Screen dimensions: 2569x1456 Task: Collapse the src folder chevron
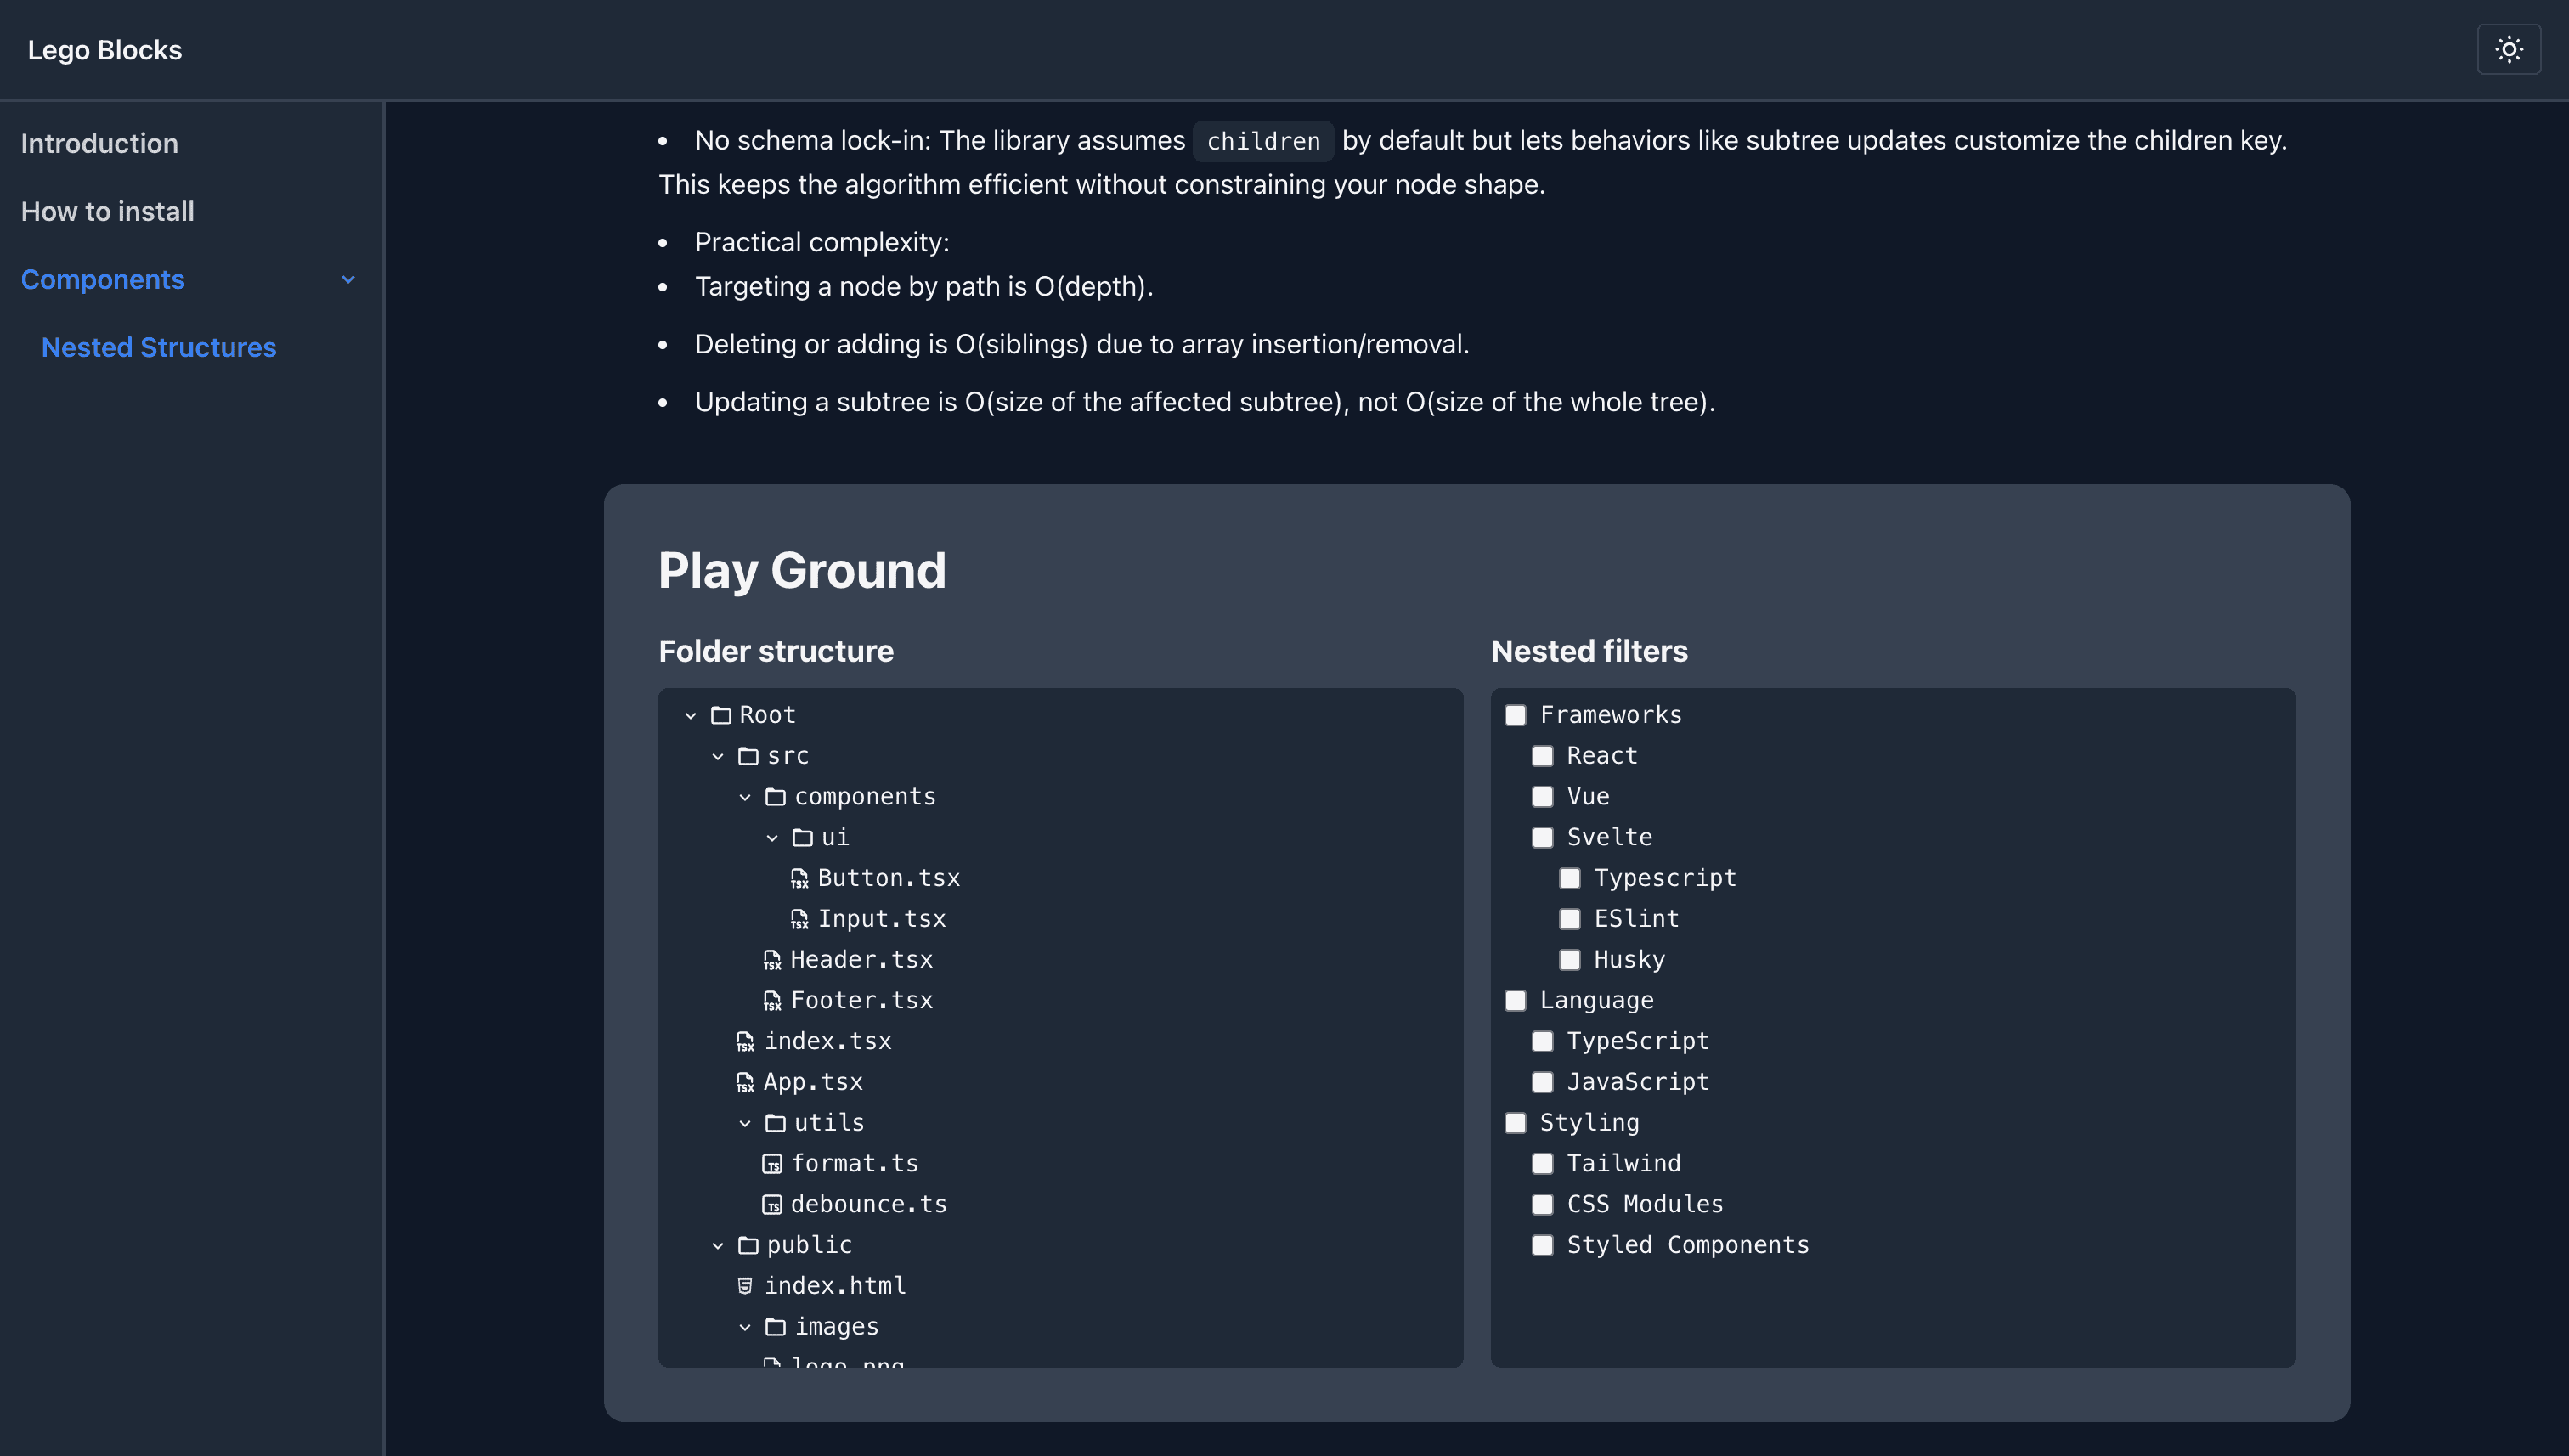(x=718, y=756)
